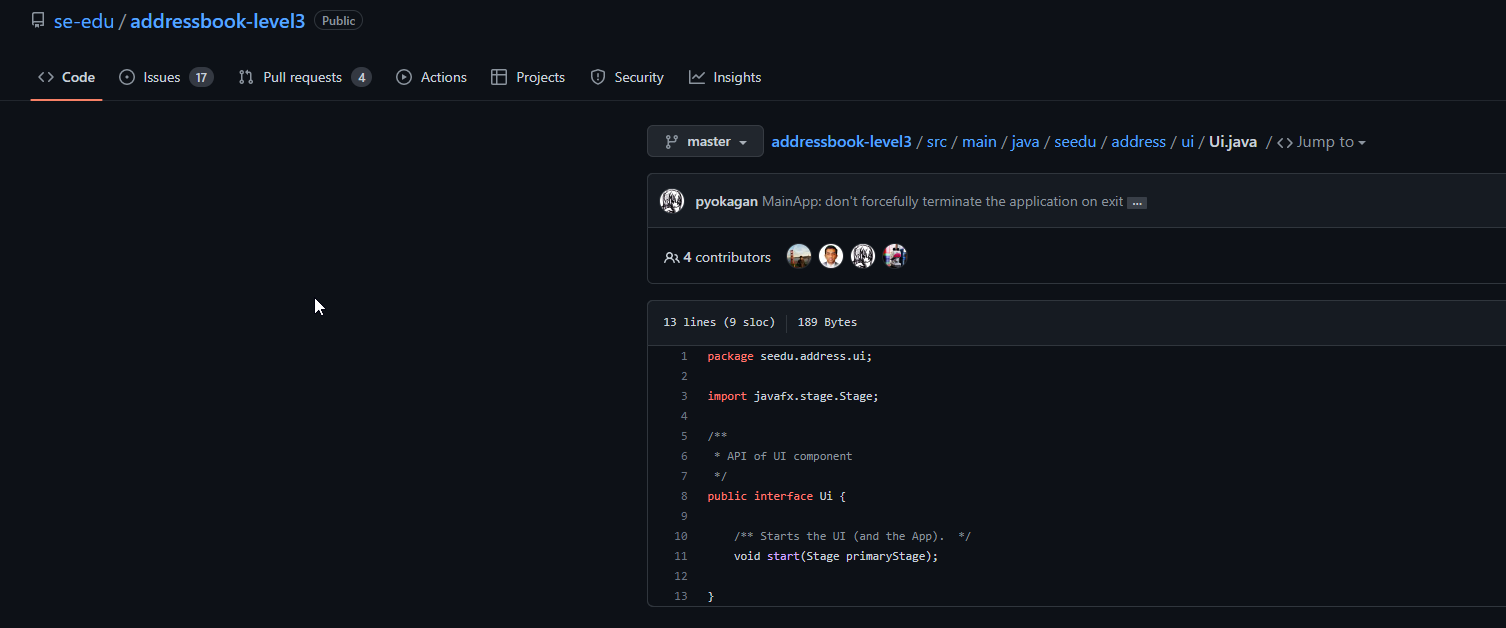Open the master branch dropdown
Image resolution: width=1506 pixels, height=628 pixels.
click(705, 141)
